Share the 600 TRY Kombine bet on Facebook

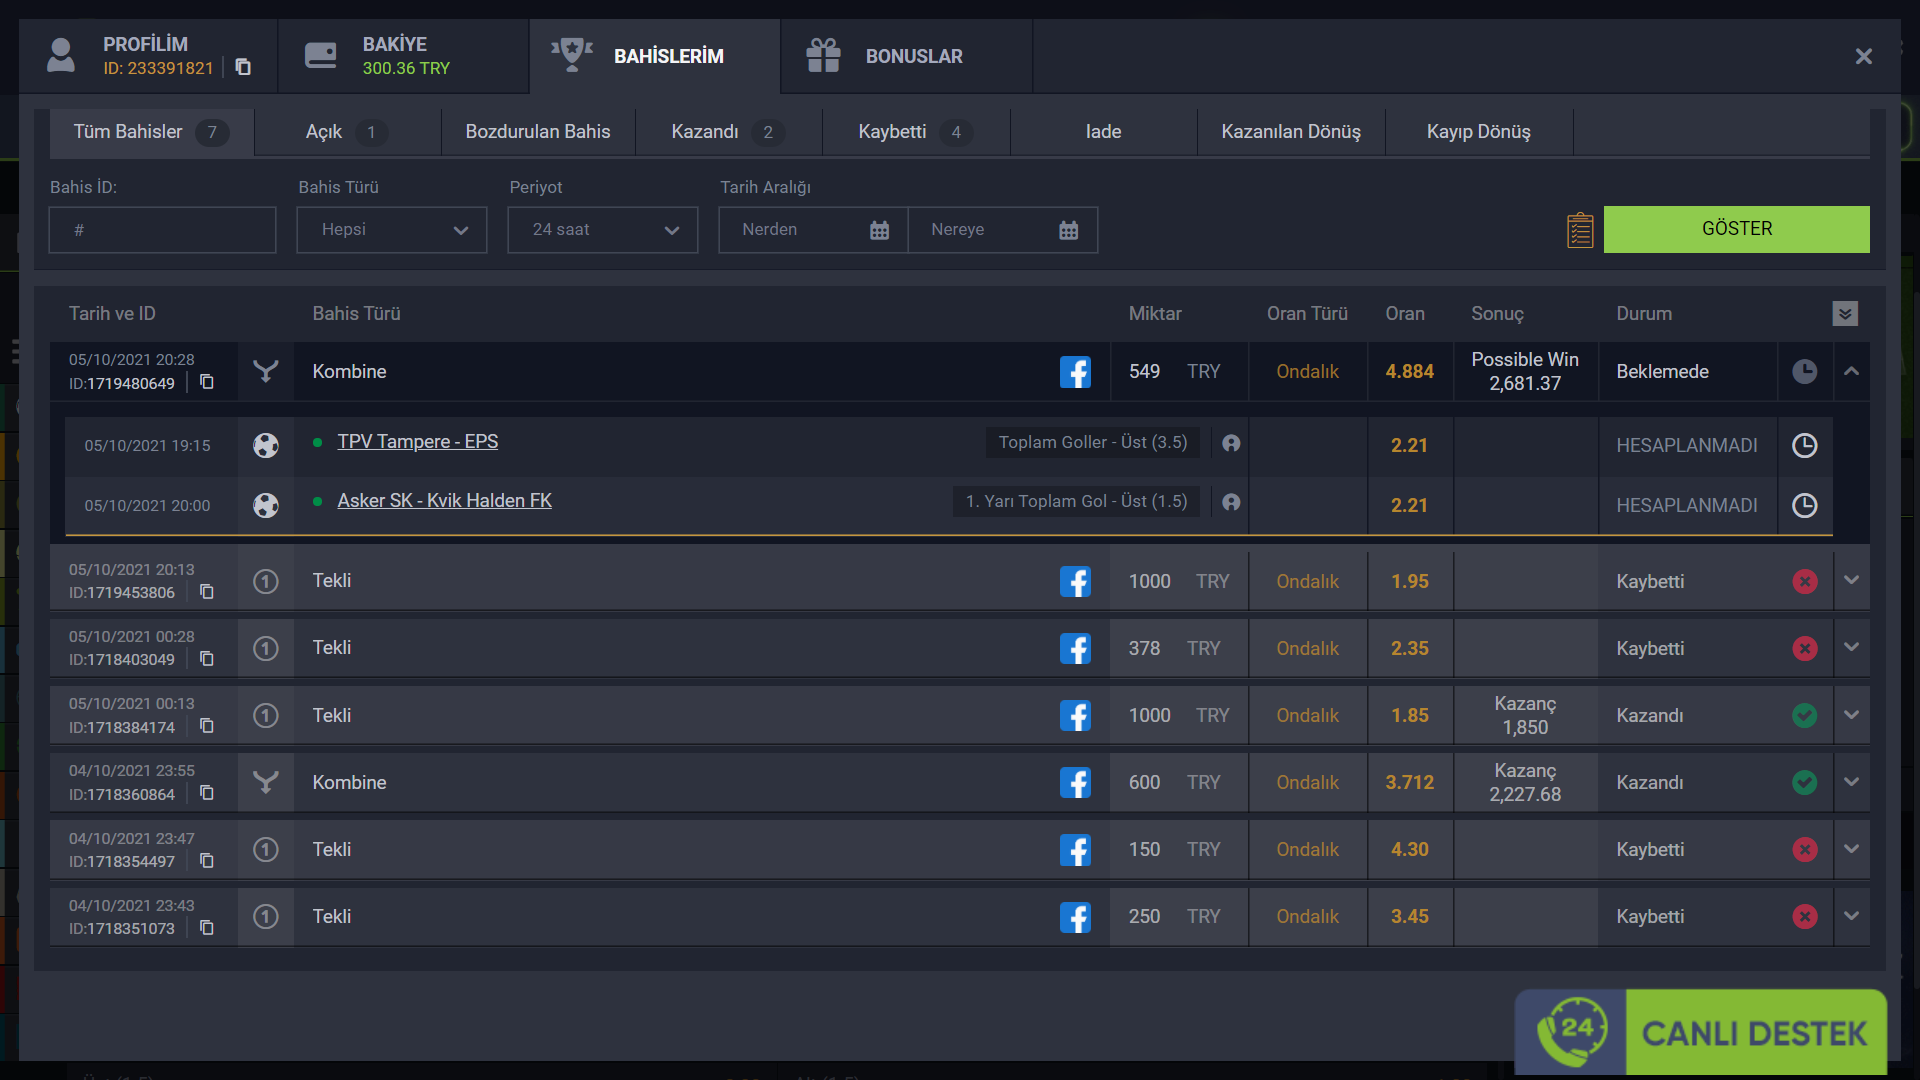coord(1075,782)
